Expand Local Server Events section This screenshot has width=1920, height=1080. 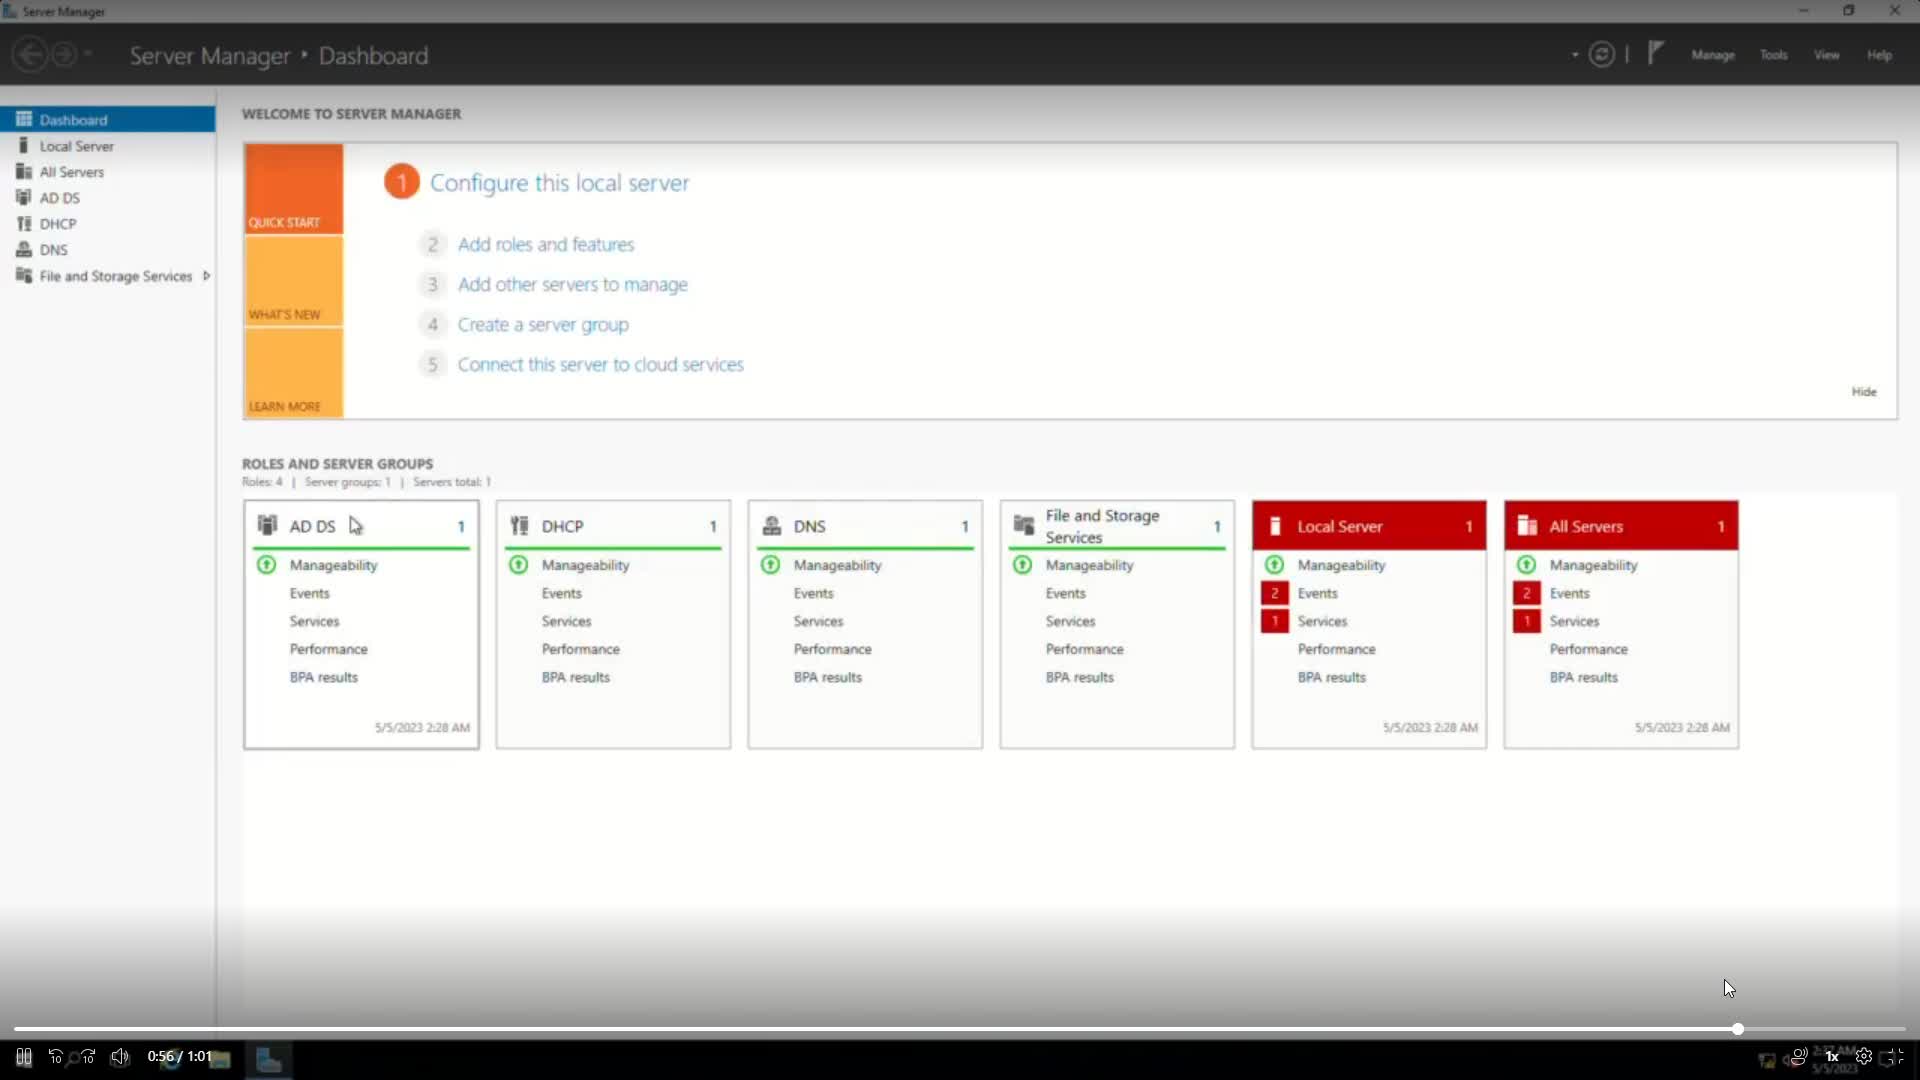(x=1317, y=592)
